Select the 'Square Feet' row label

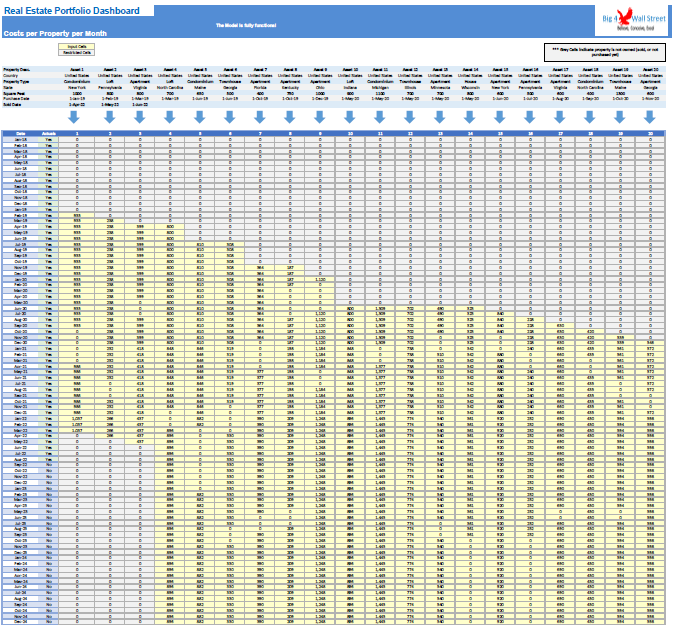[x=14, y=93]
